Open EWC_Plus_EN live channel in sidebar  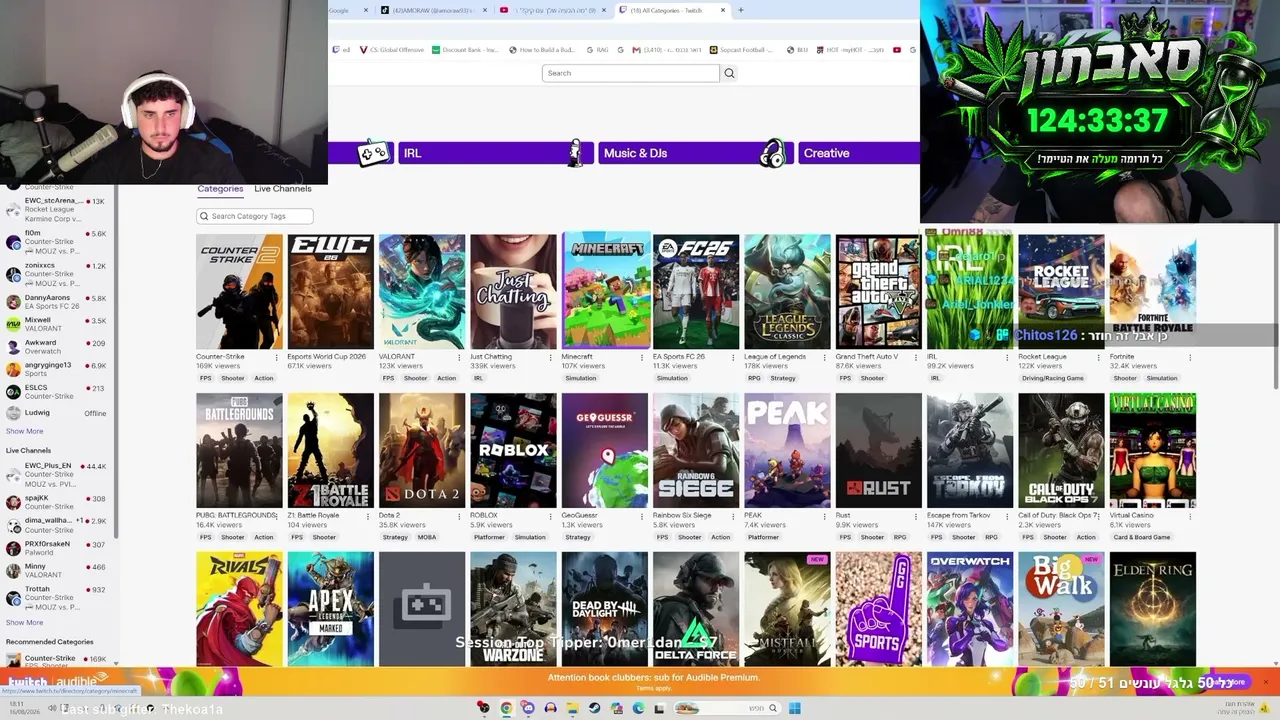click(56, 474)
